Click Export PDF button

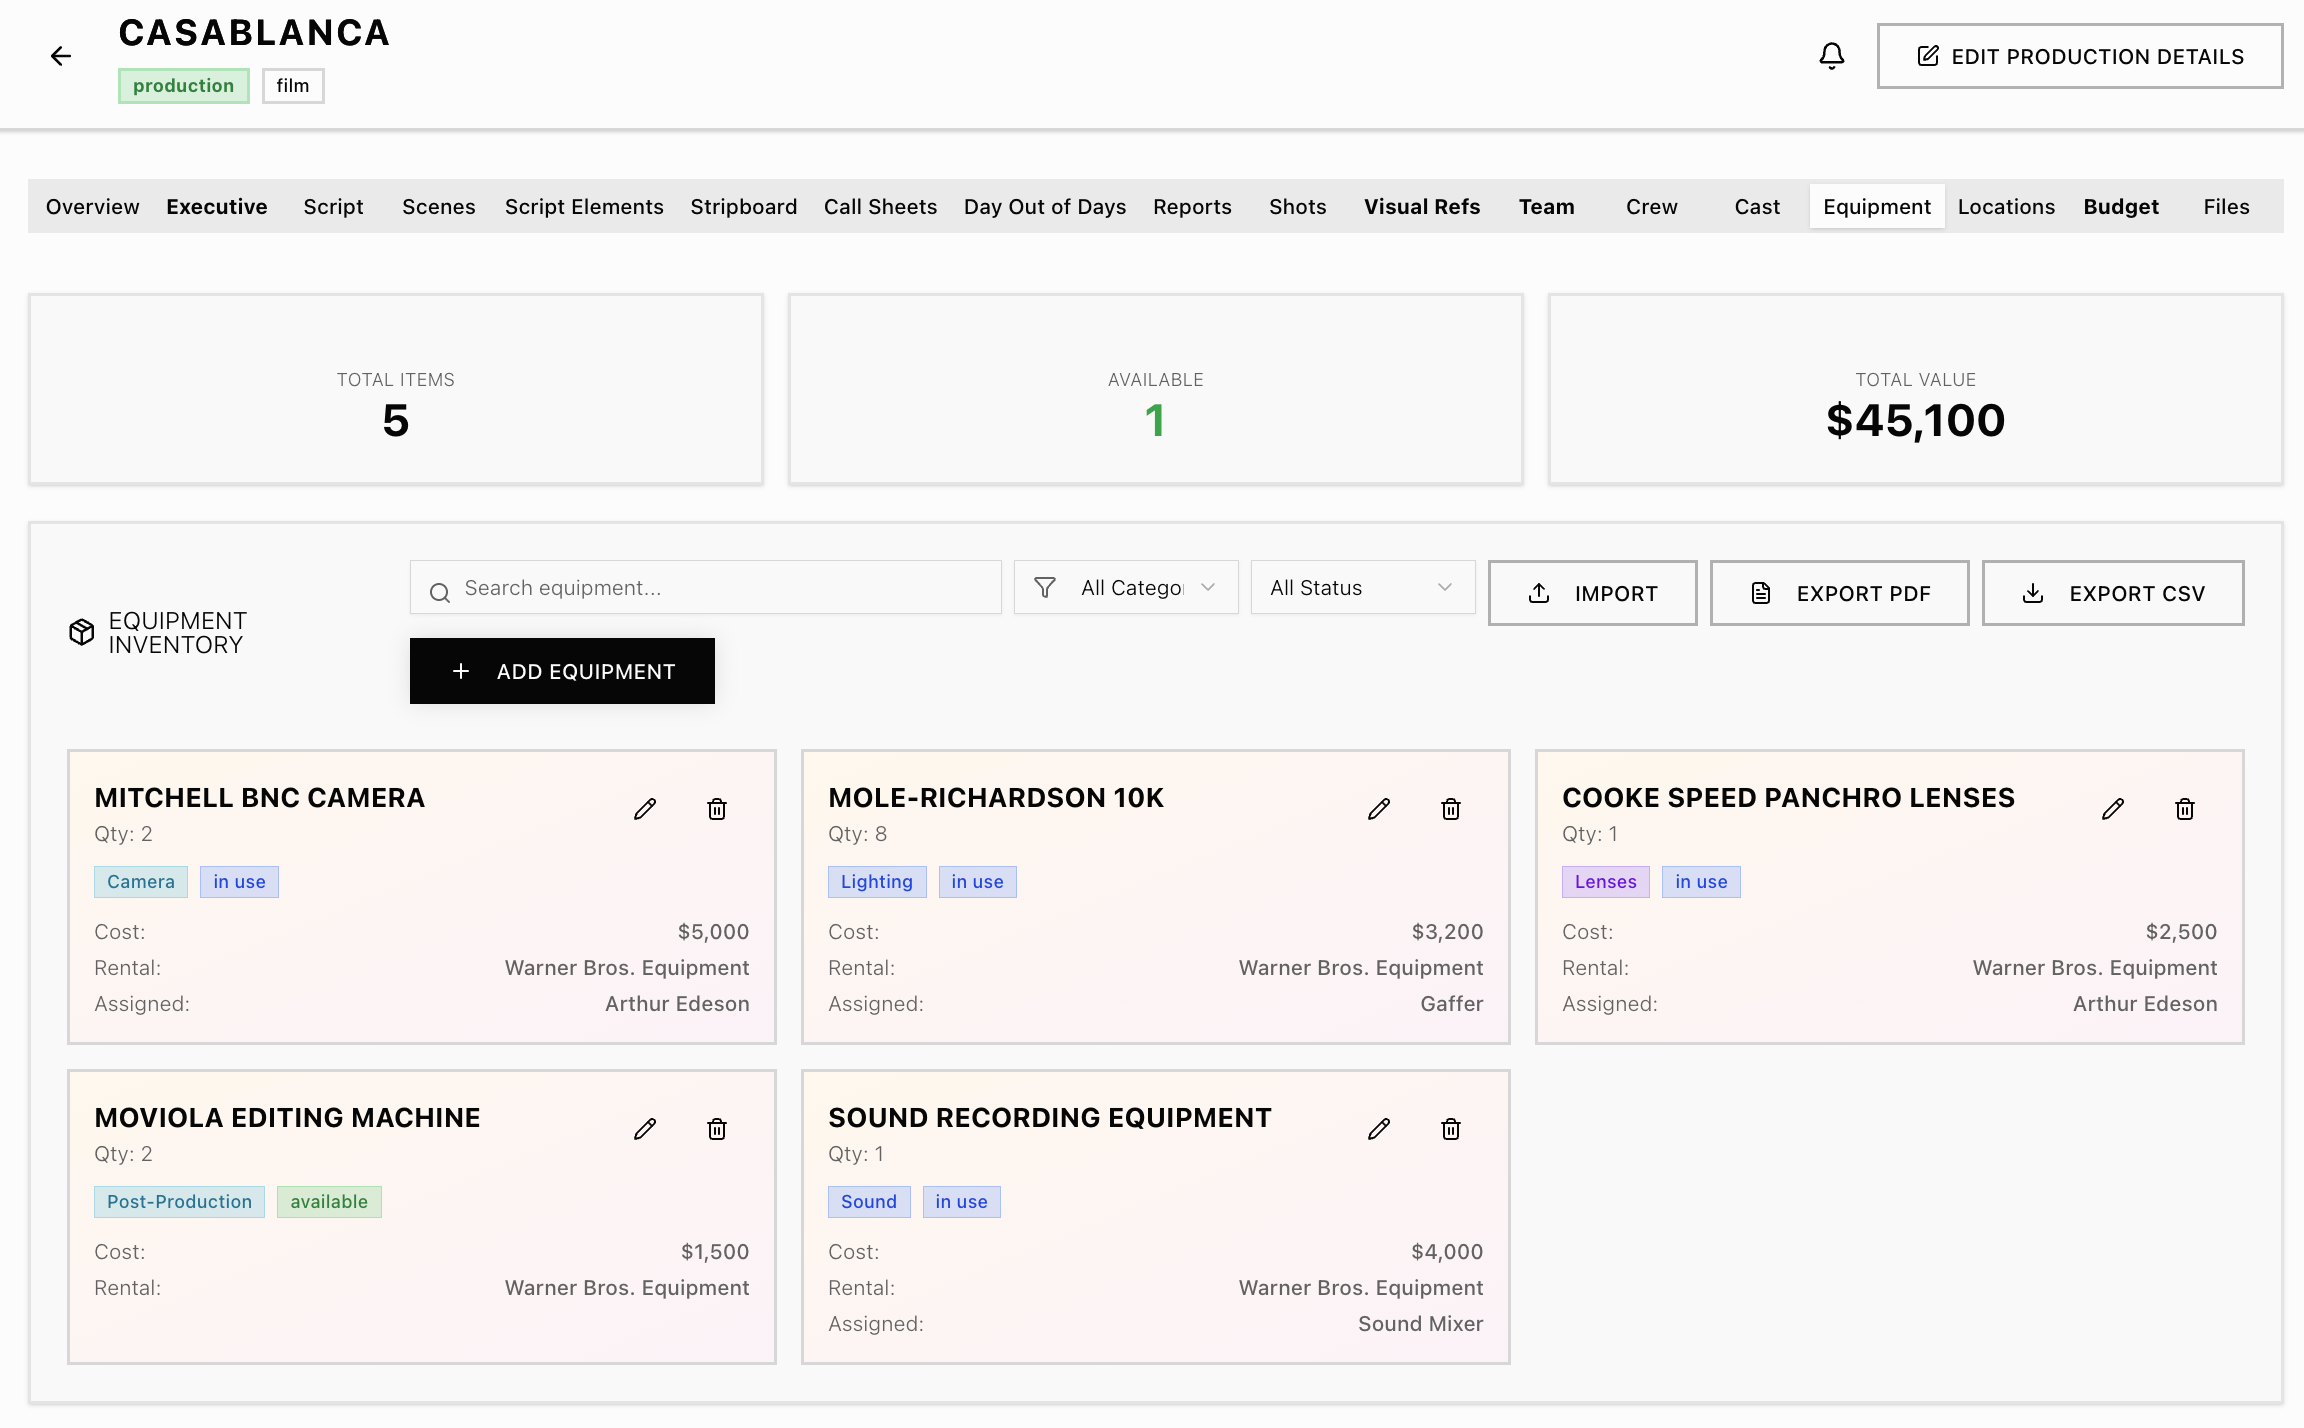click(x=1839, y=593)
